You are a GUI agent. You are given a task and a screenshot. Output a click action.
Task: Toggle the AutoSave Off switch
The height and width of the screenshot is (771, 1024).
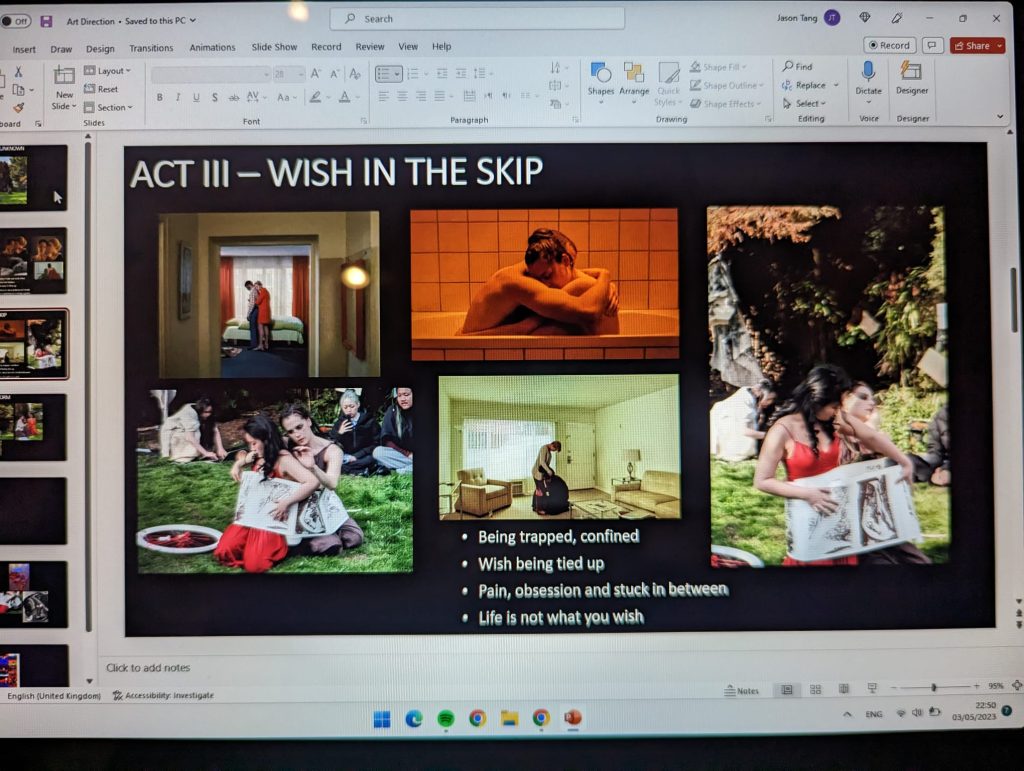click(16, 21)
